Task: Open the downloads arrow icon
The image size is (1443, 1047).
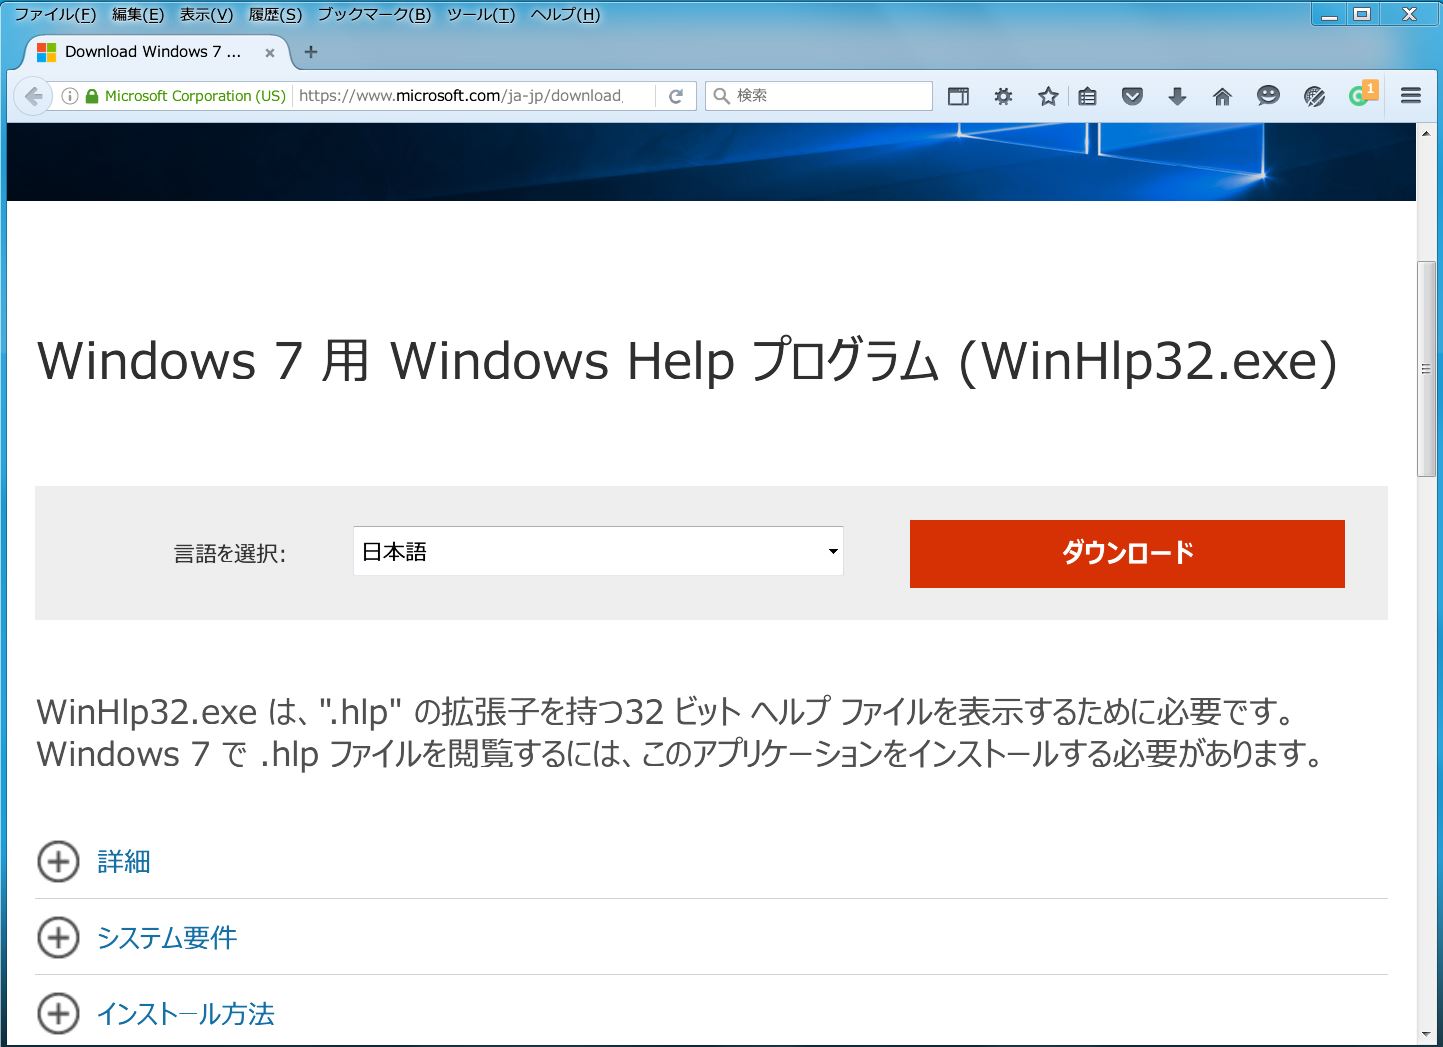Action: [x=1177, y=96]
